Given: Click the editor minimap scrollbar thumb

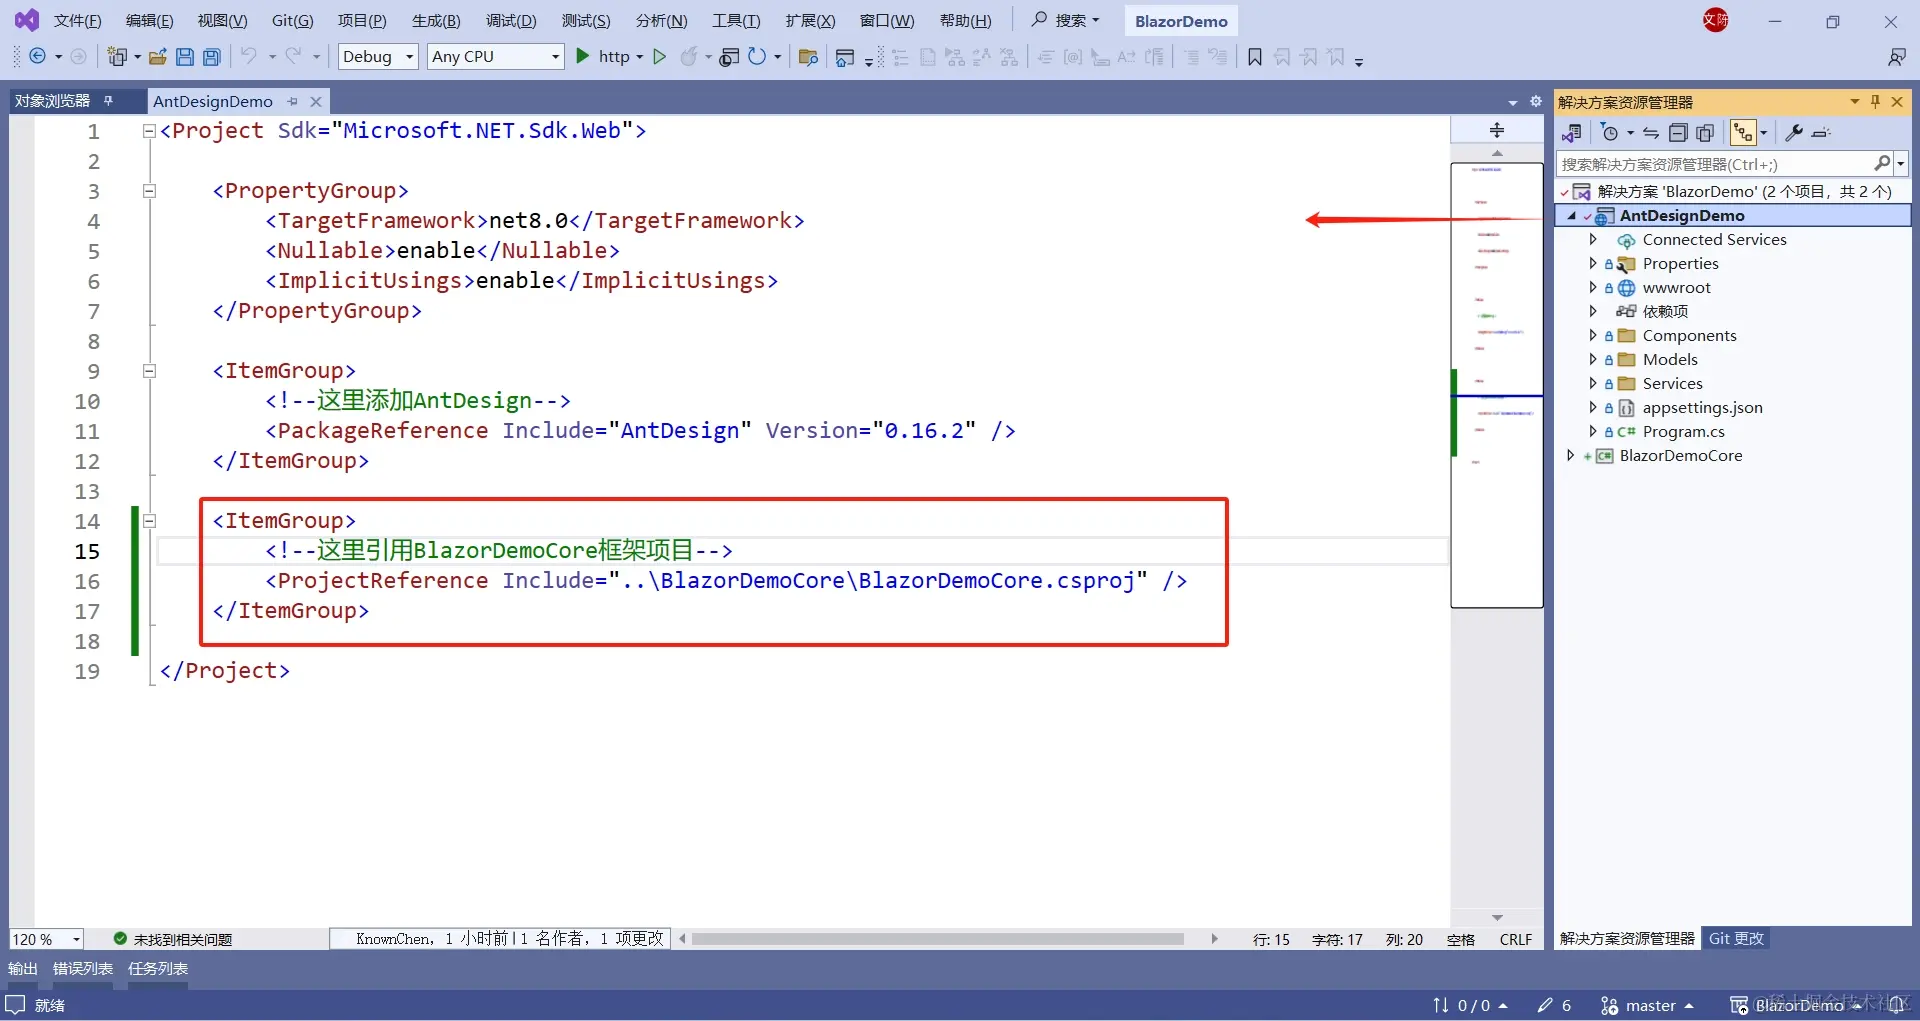Looking at the screenshot, I should coord(1497,385).
